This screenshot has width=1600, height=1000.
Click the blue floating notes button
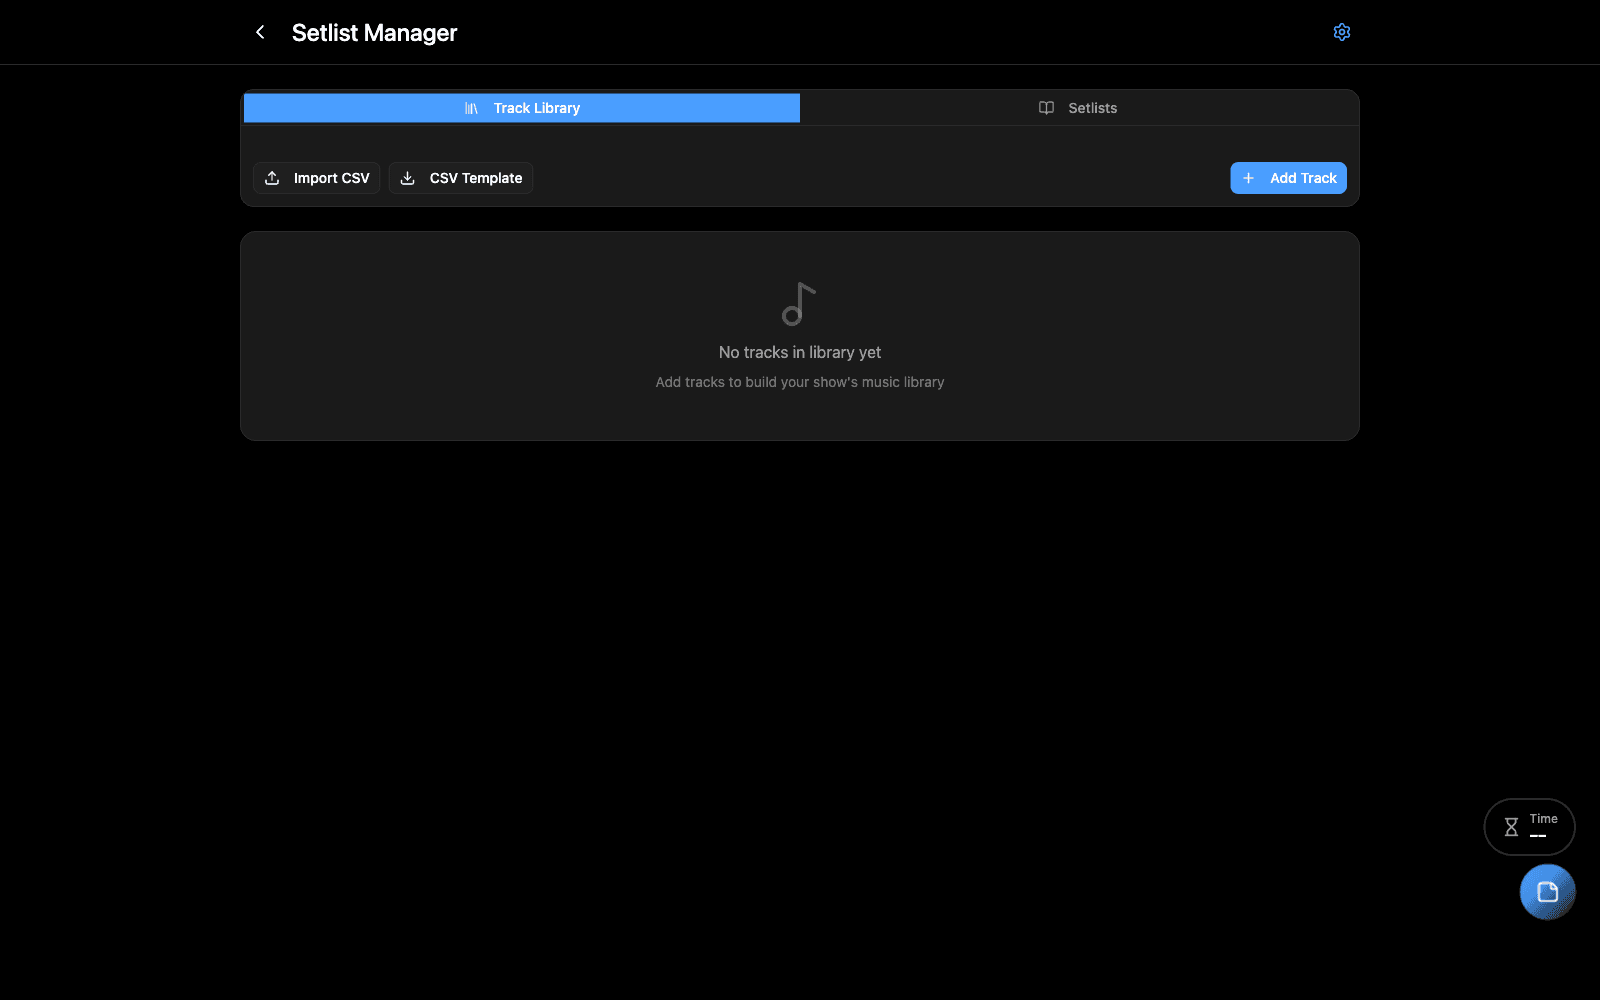click(1547, 892)
